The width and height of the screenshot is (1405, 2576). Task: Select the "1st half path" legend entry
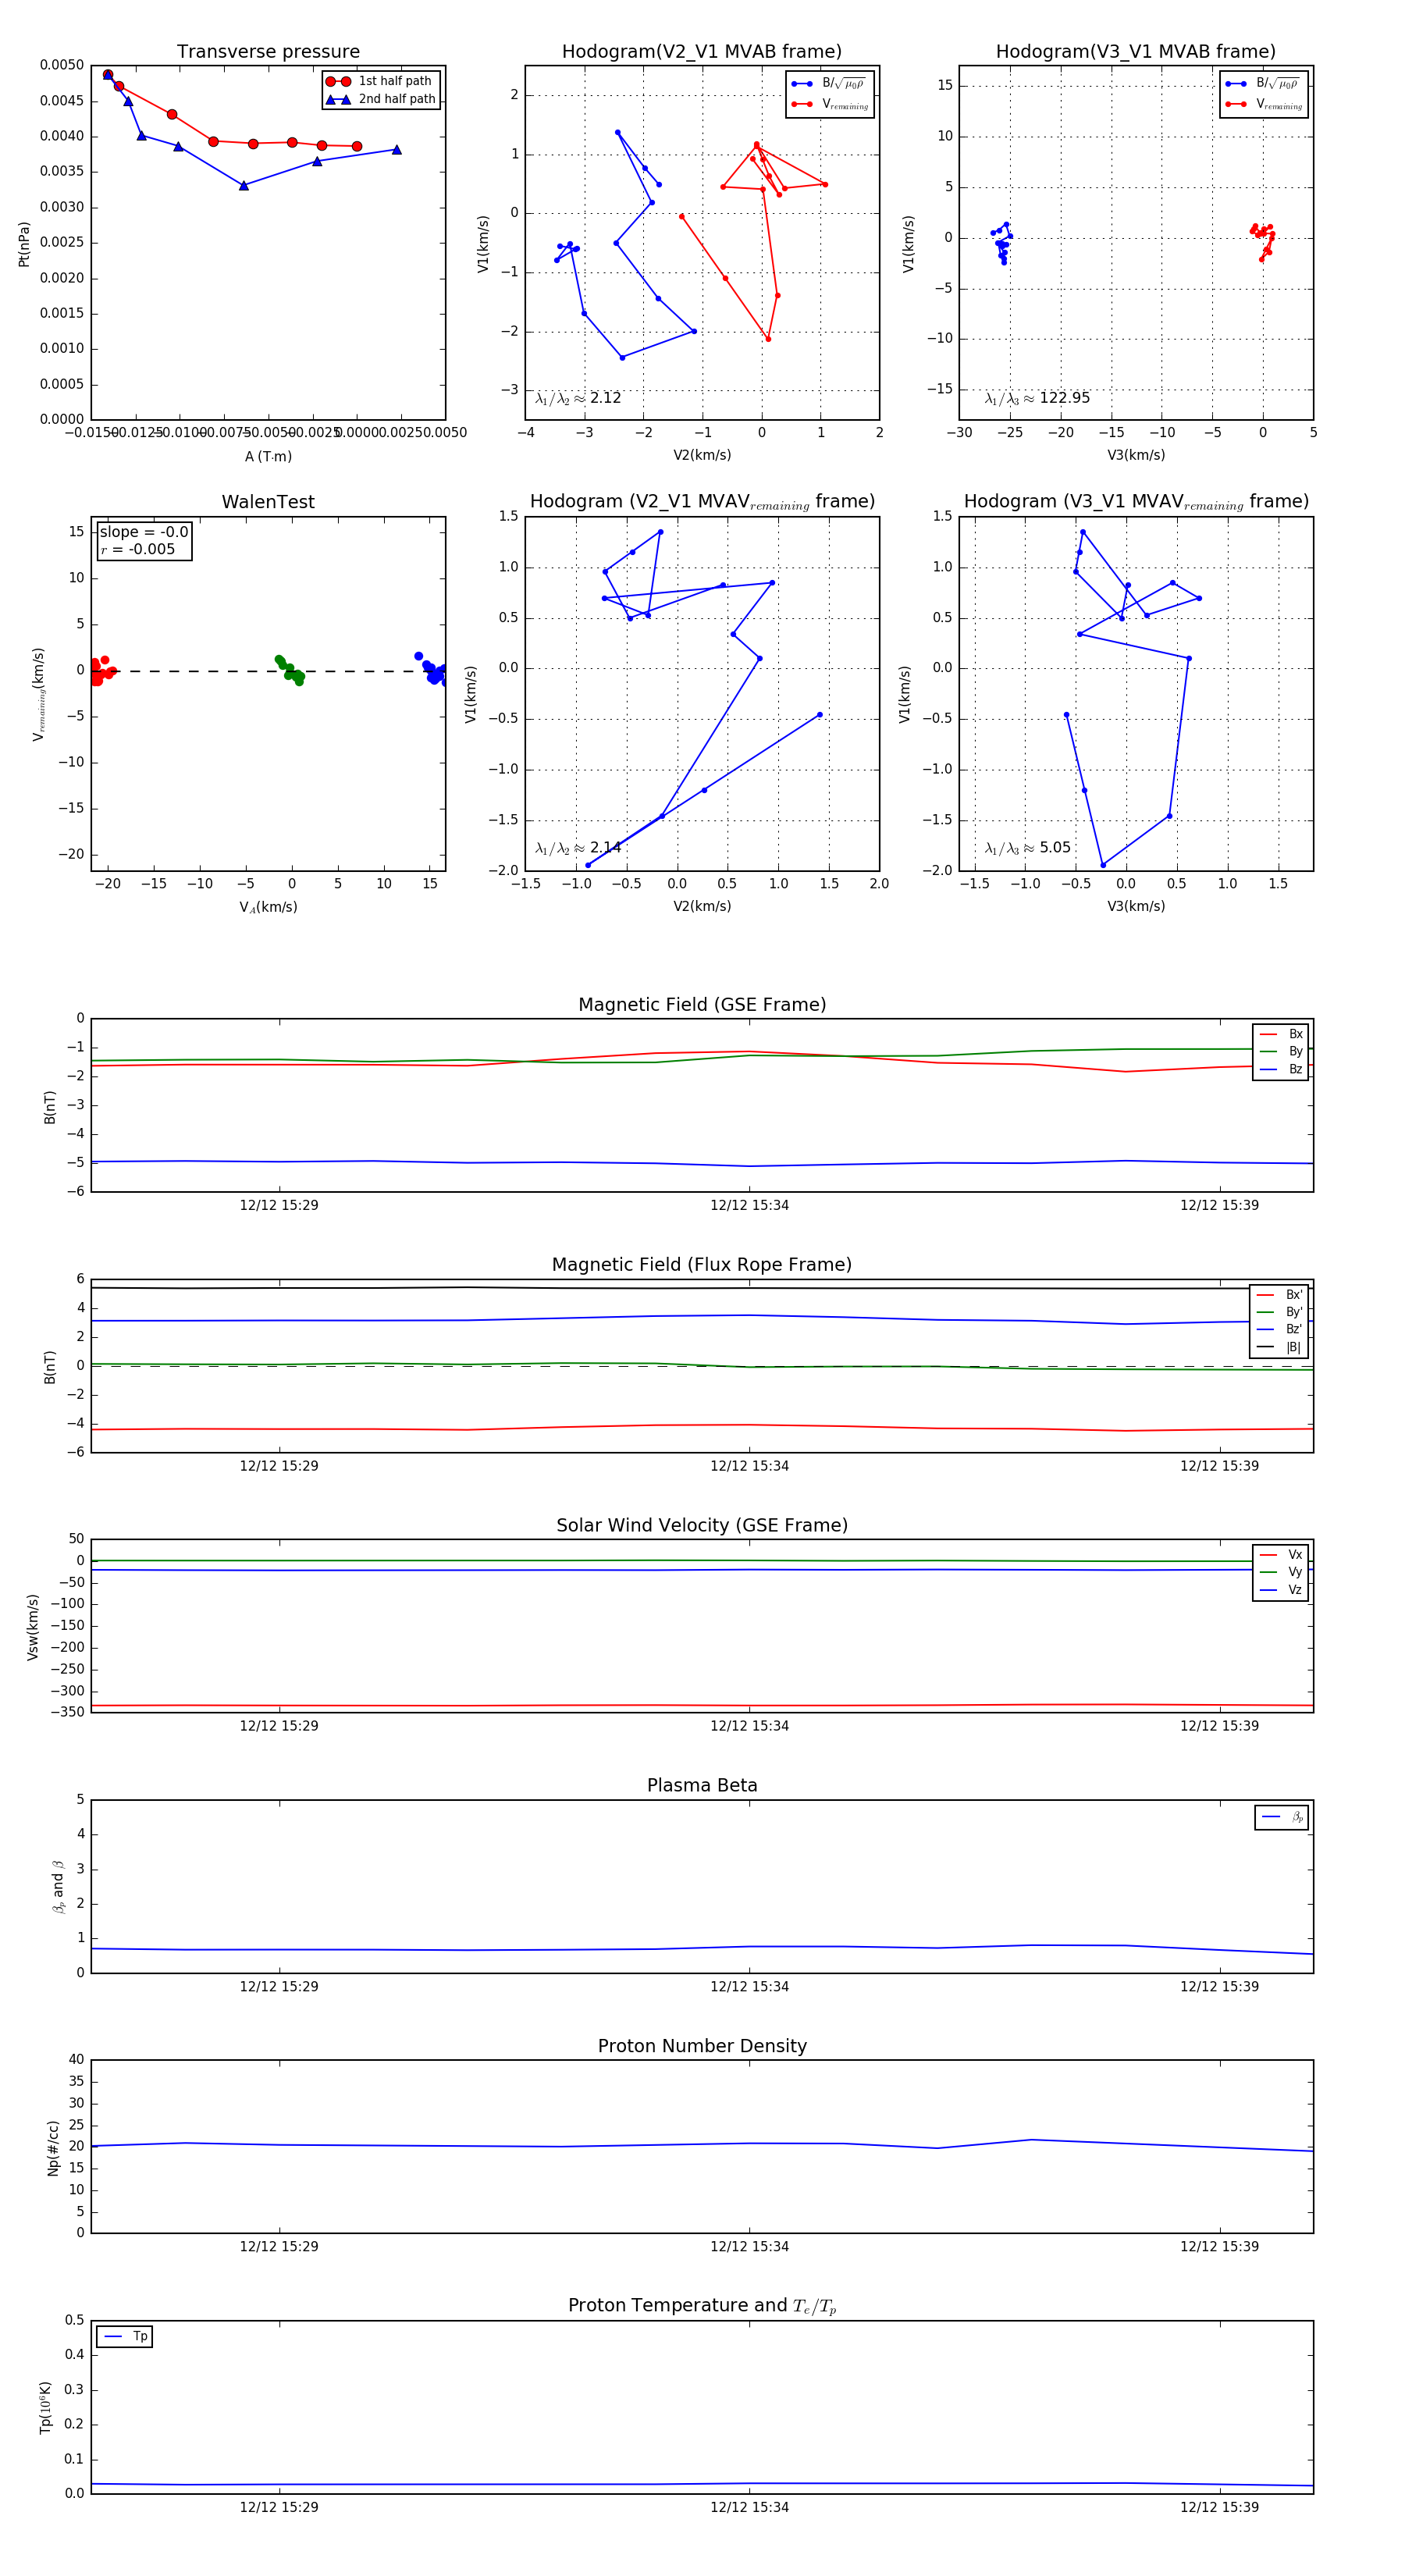click(380, 81)
